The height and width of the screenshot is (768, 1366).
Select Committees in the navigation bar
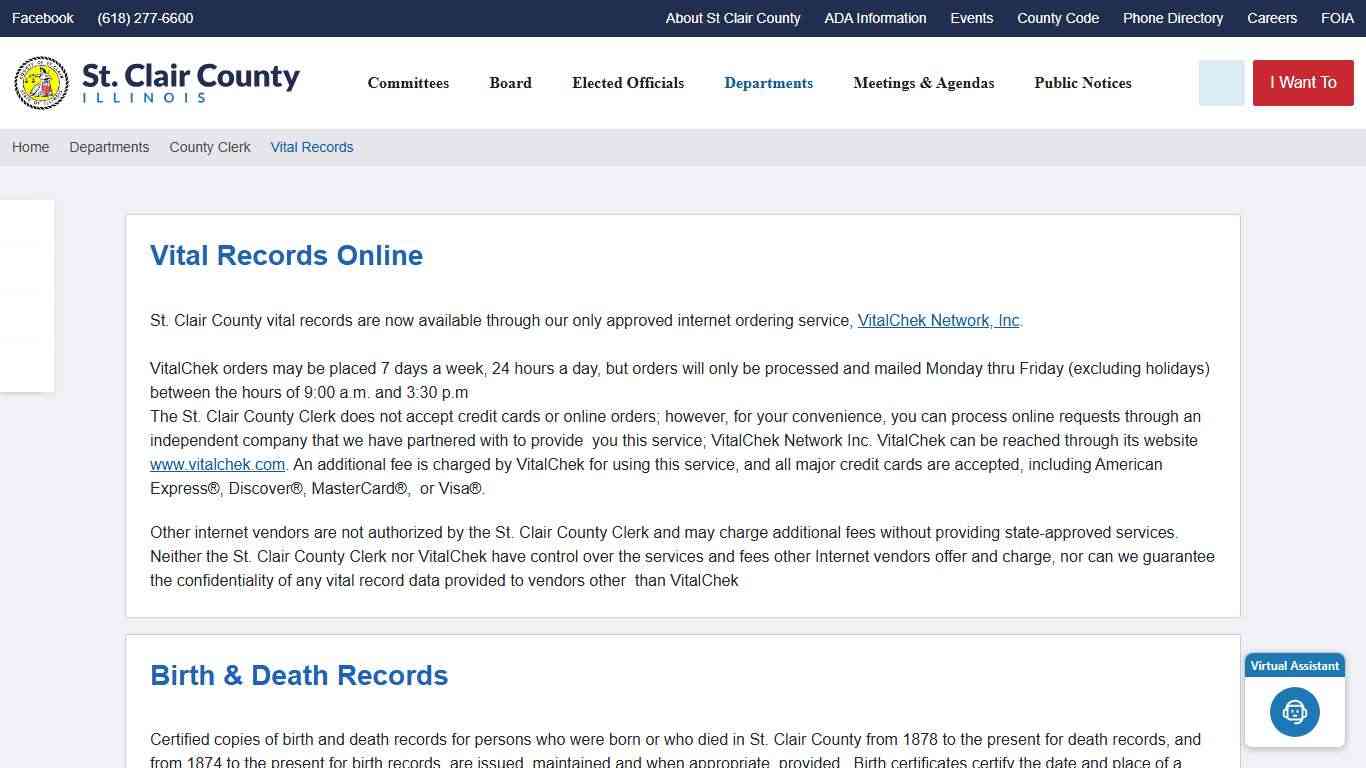click(x=408, y=83)
